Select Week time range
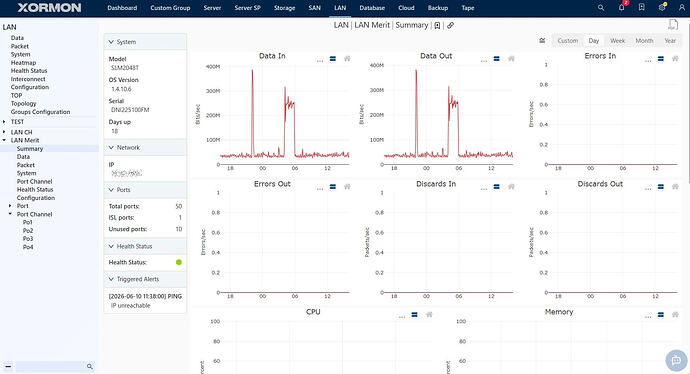Image resolution: width=690 pixels, height=374 pixels. 617,40
